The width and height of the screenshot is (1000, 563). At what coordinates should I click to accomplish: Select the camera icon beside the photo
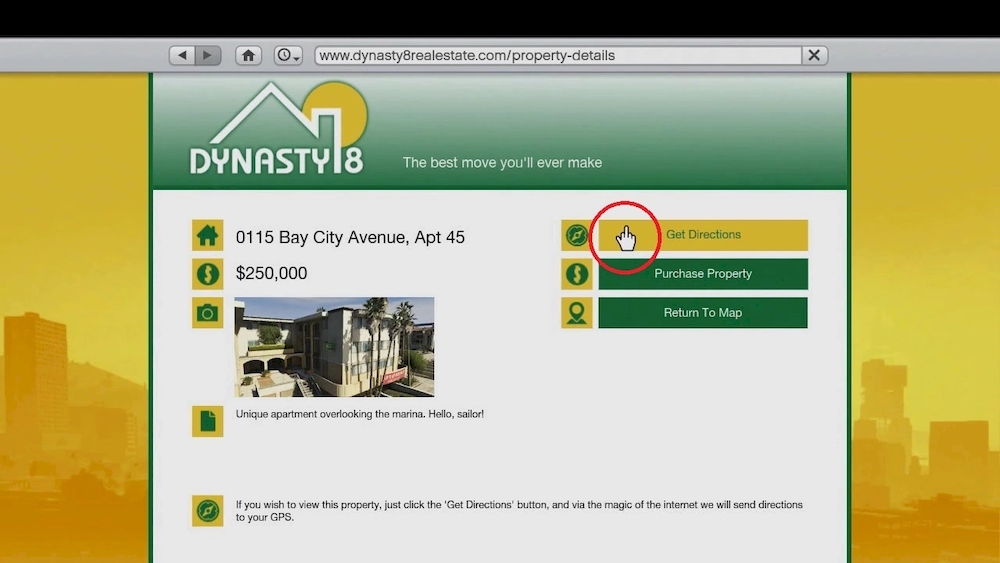[207, 313]
